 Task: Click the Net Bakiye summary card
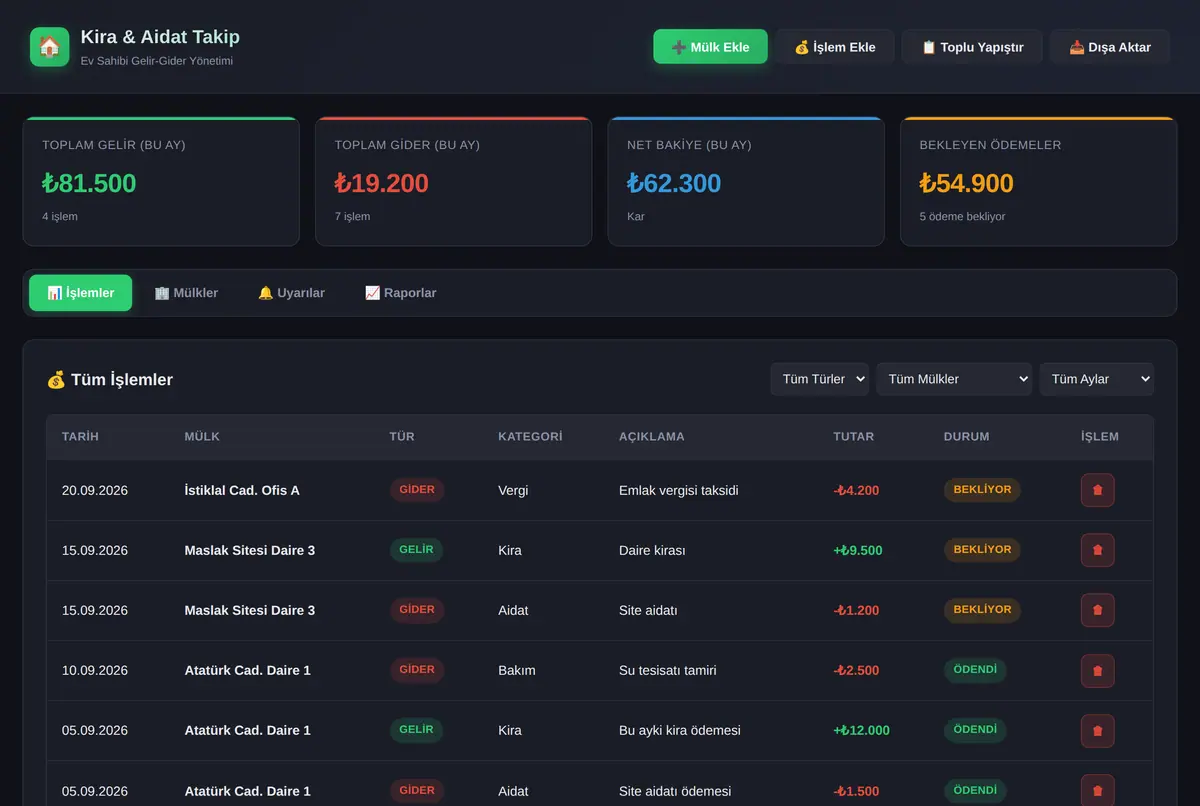point(746,181)
